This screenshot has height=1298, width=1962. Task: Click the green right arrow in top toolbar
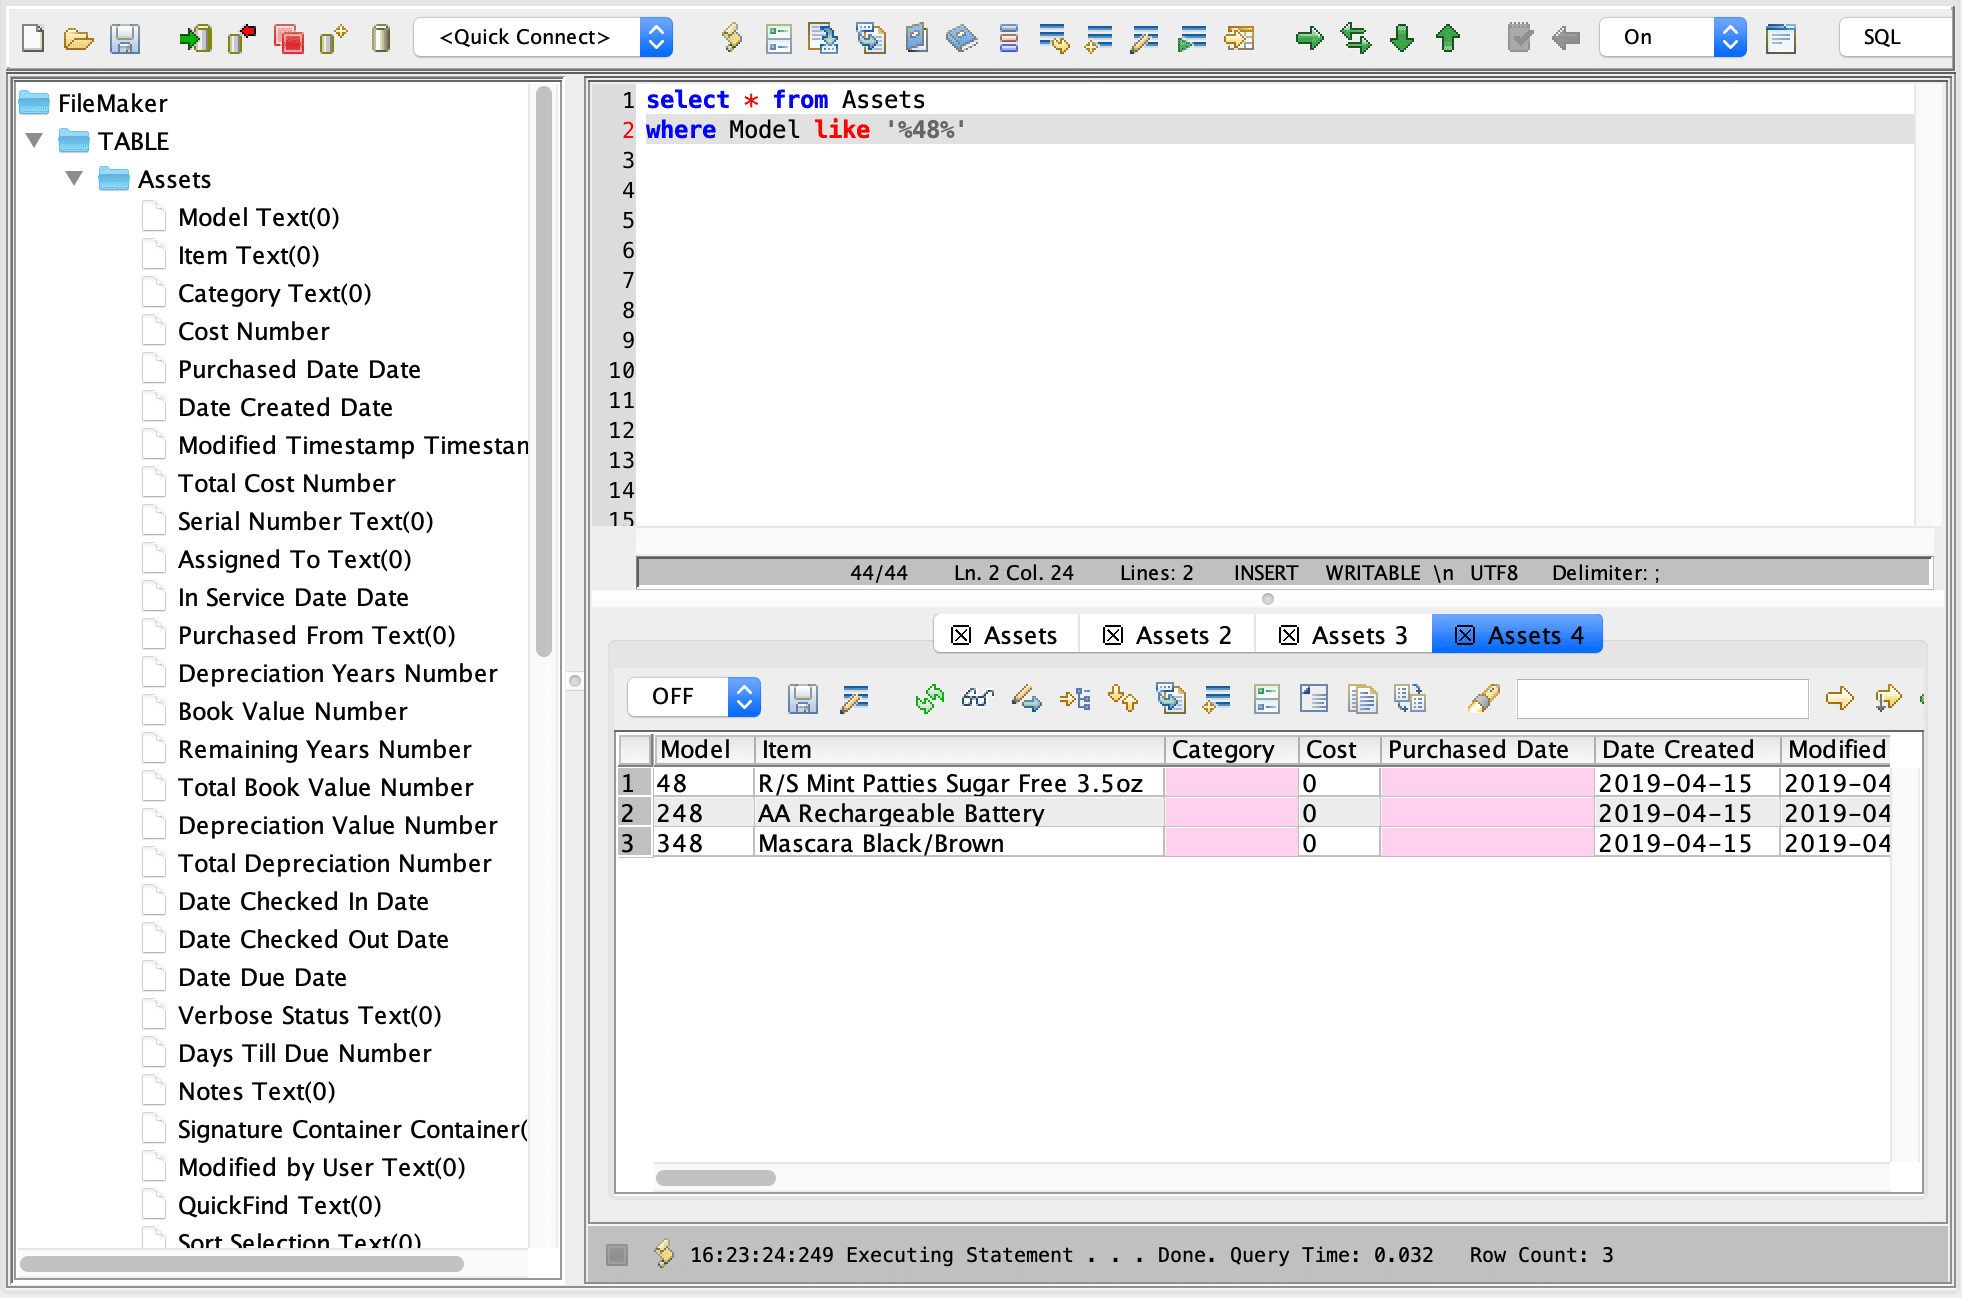pos(1309,38)
